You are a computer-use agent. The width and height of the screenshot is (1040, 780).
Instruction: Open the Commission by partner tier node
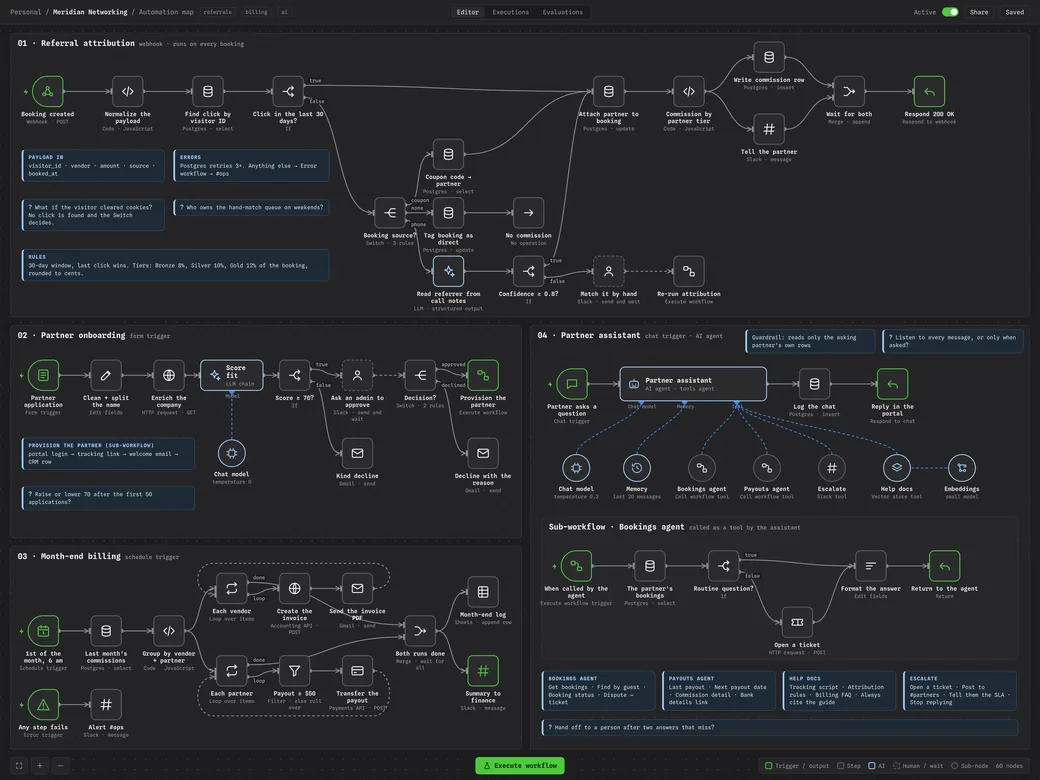pos(688,92)
